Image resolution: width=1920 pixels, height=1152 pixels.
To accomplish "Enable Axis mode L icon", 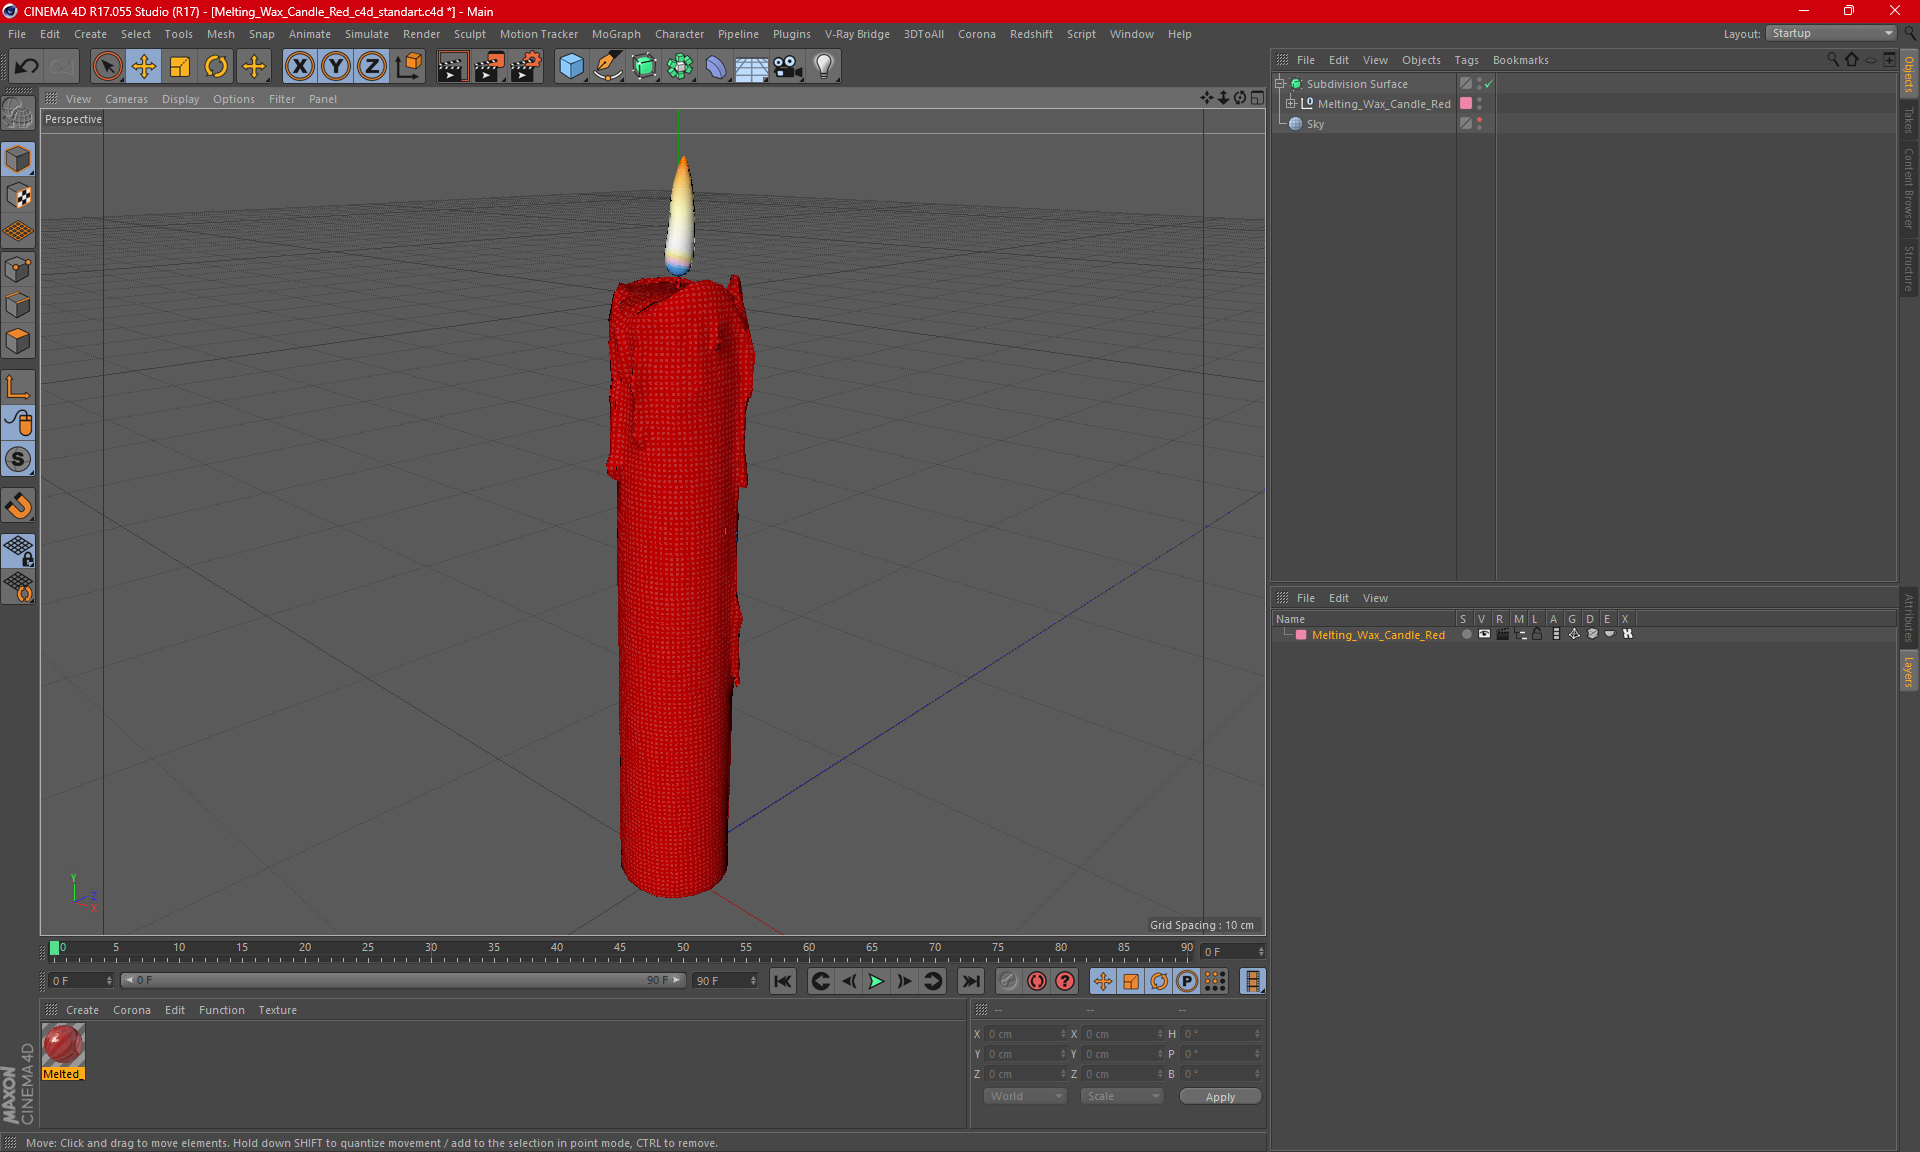I will [18, 387].
